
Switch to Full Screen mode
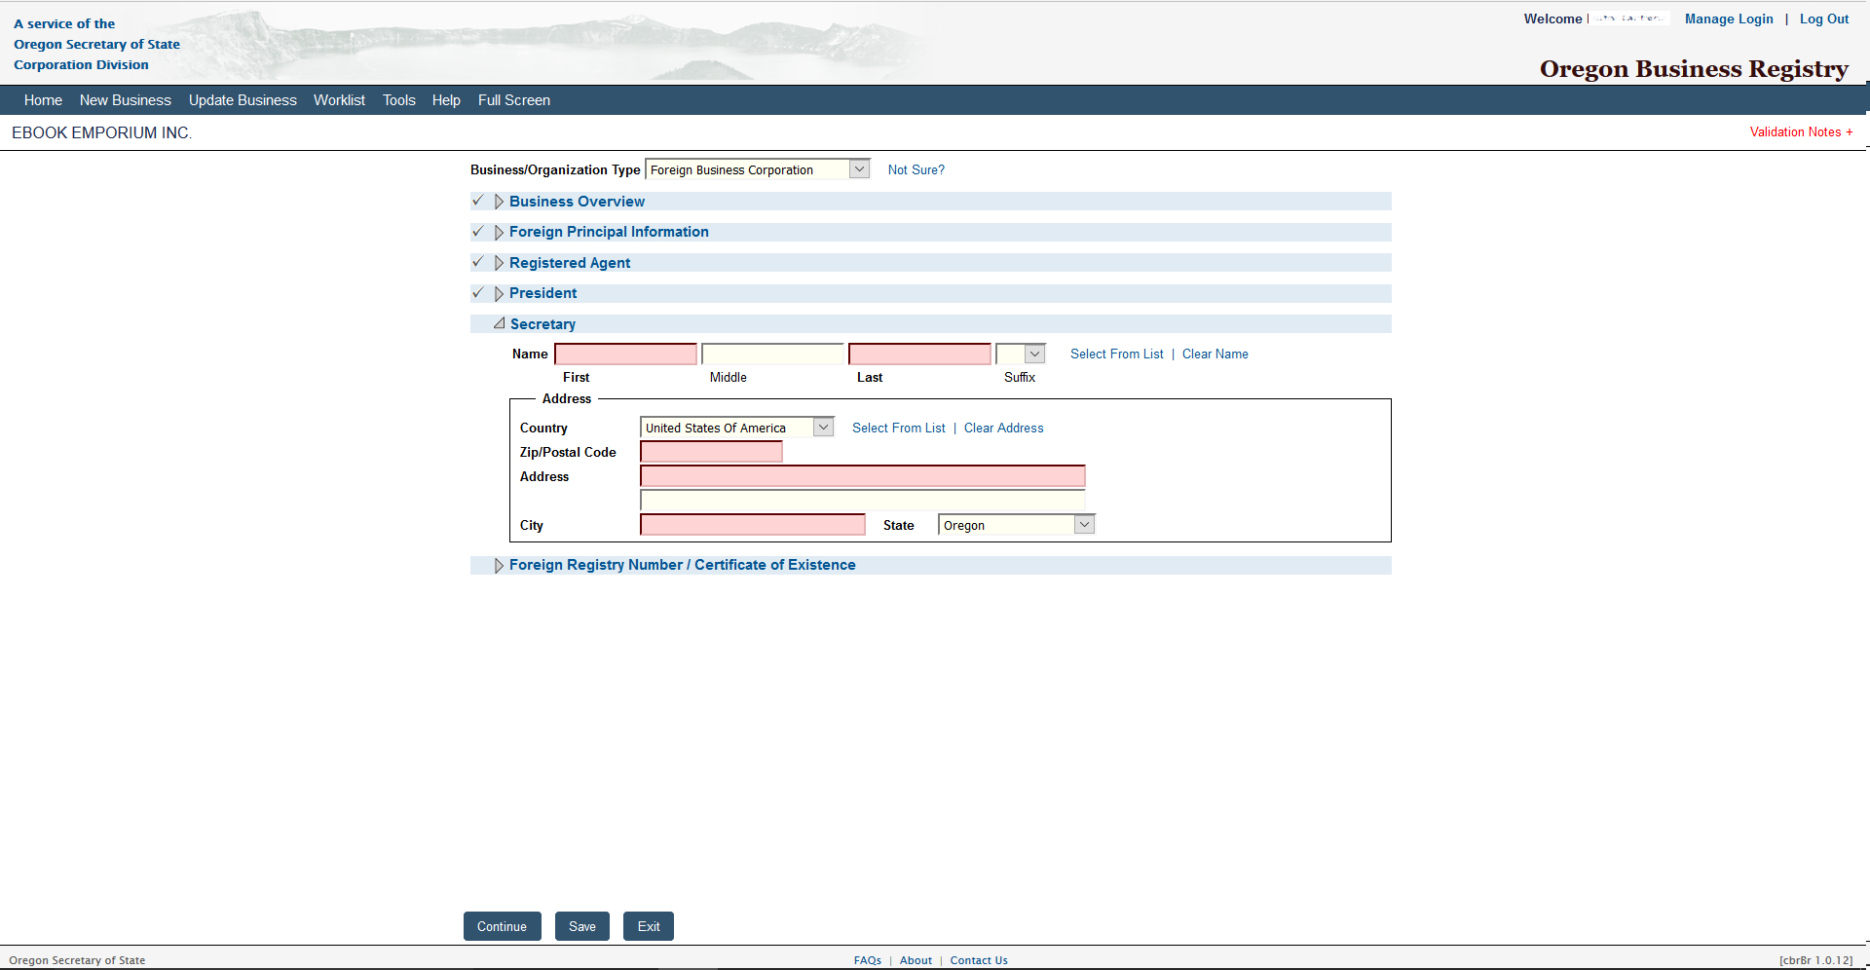[x=513, y=99]
